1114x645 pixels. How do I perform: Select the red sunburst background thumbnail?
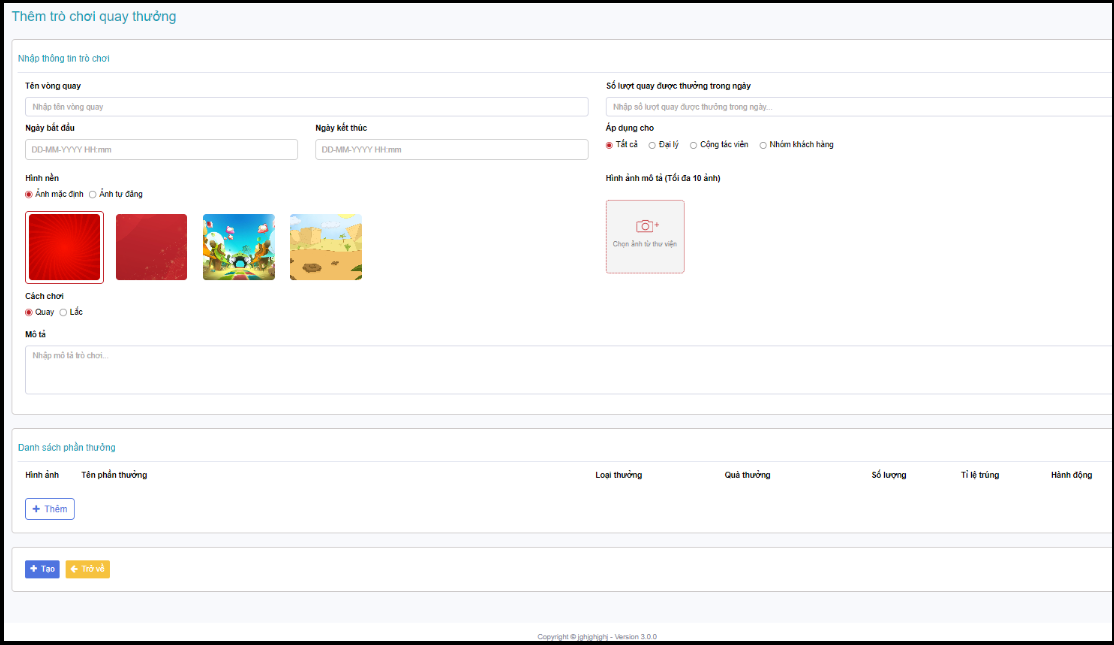pyautogui.click(x=65, y=247)
